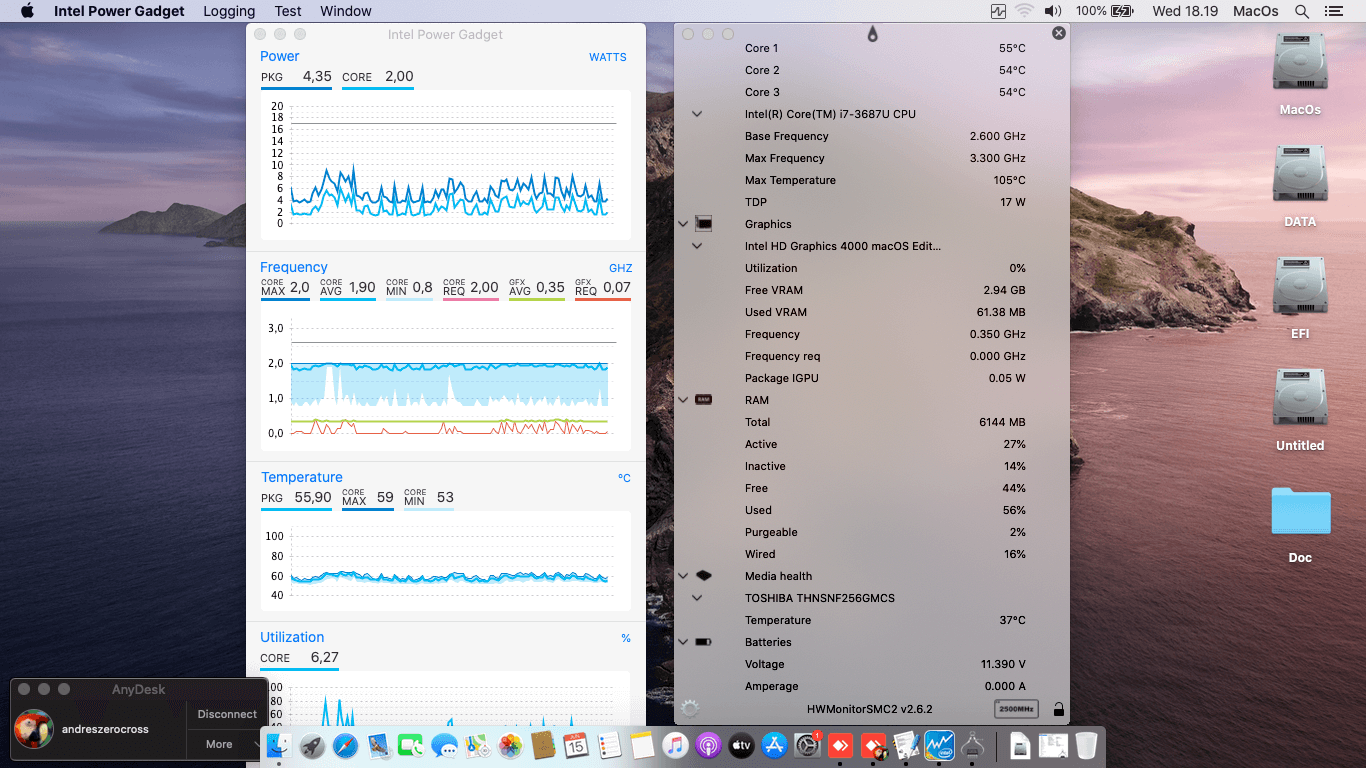Open Photos from the Dock

tap(510, 745)
